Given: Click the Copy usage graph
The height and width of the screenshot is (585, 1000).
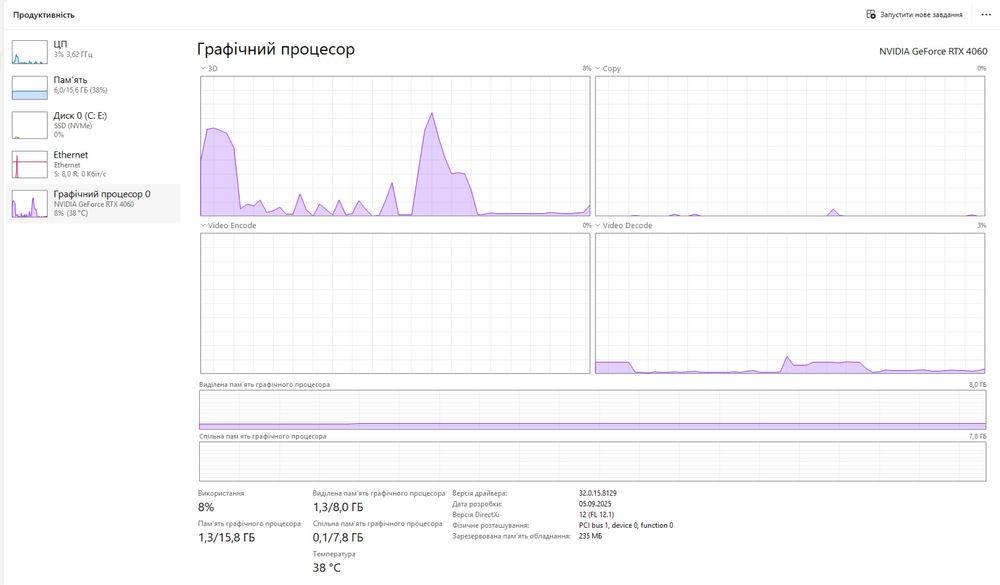Looking at the screenshot, I should [790, 146].
